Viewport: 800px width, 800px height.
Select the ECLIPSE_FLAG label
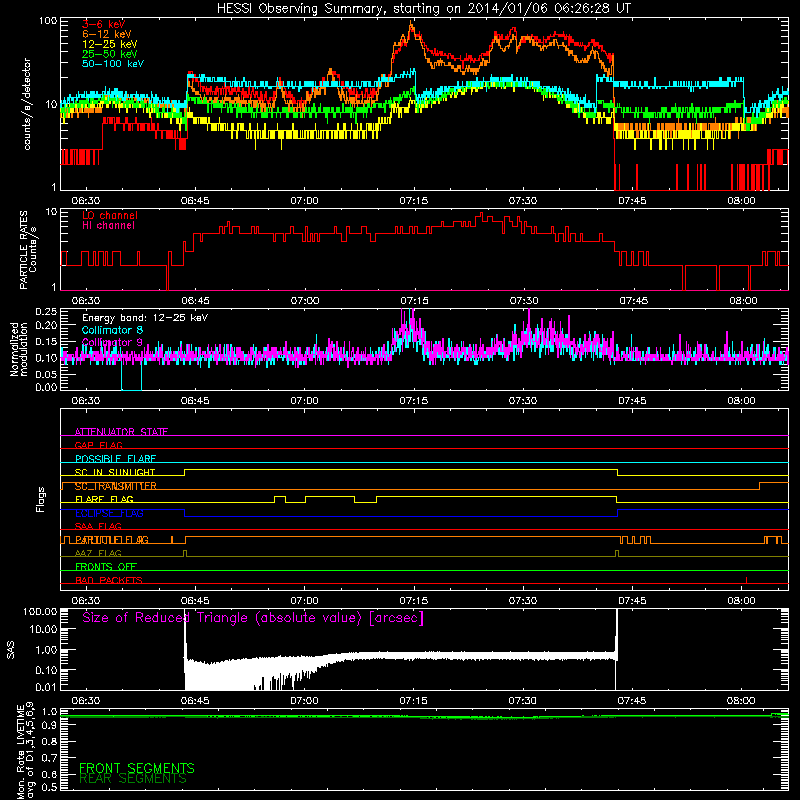click(109, 513)
